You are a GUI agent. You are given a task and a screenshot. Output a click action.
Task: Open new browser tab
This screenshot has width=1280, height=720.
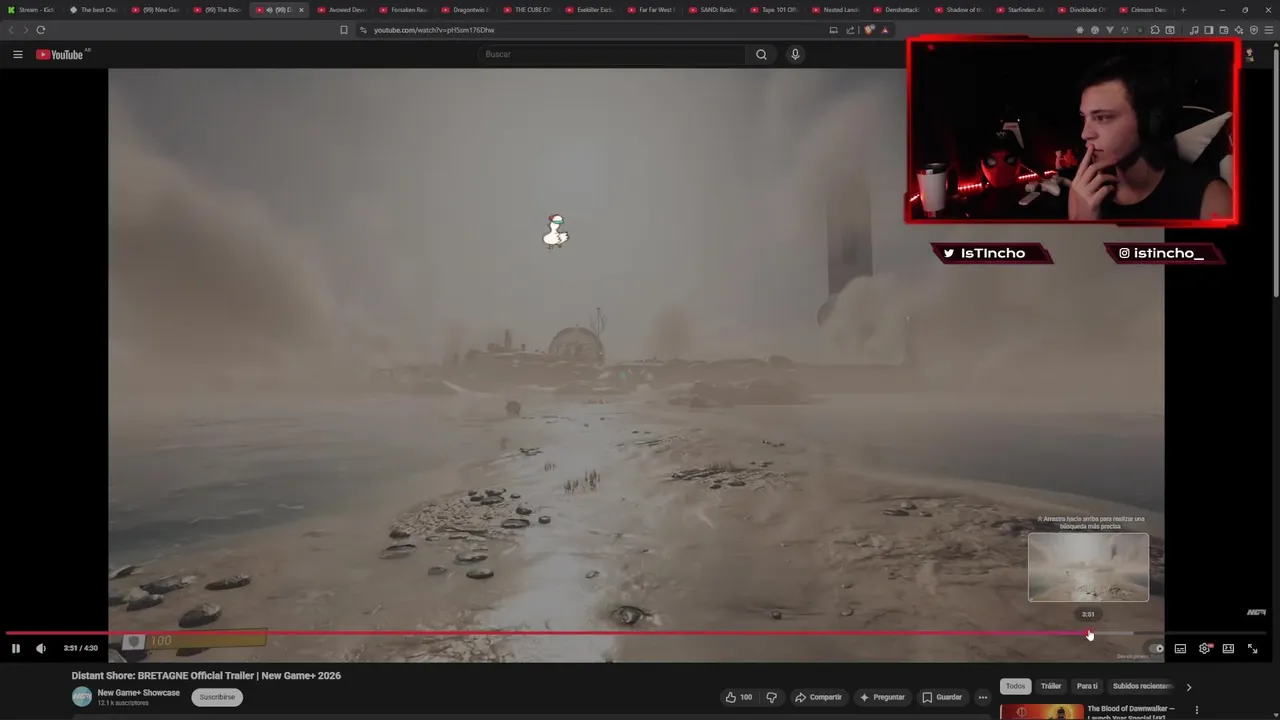coord(1183,10)
